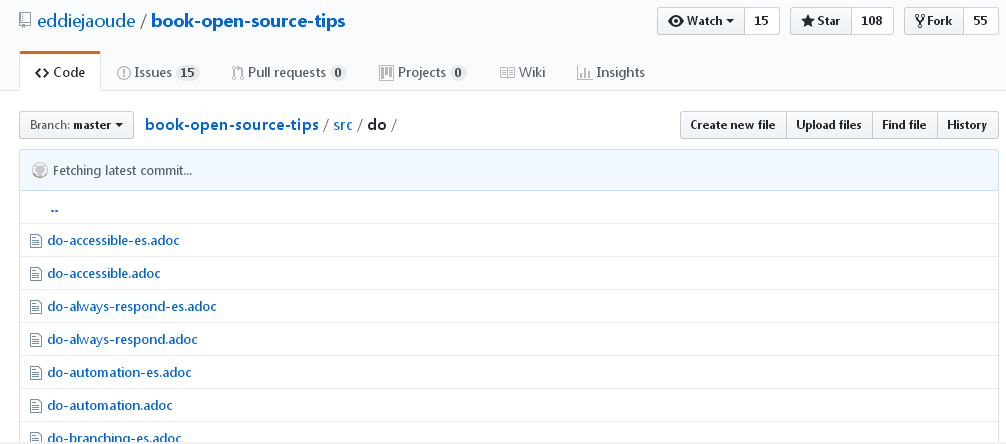Click file icon beside do-always-respond.adoc
The image size is (1006, 444).
(36, 340)
